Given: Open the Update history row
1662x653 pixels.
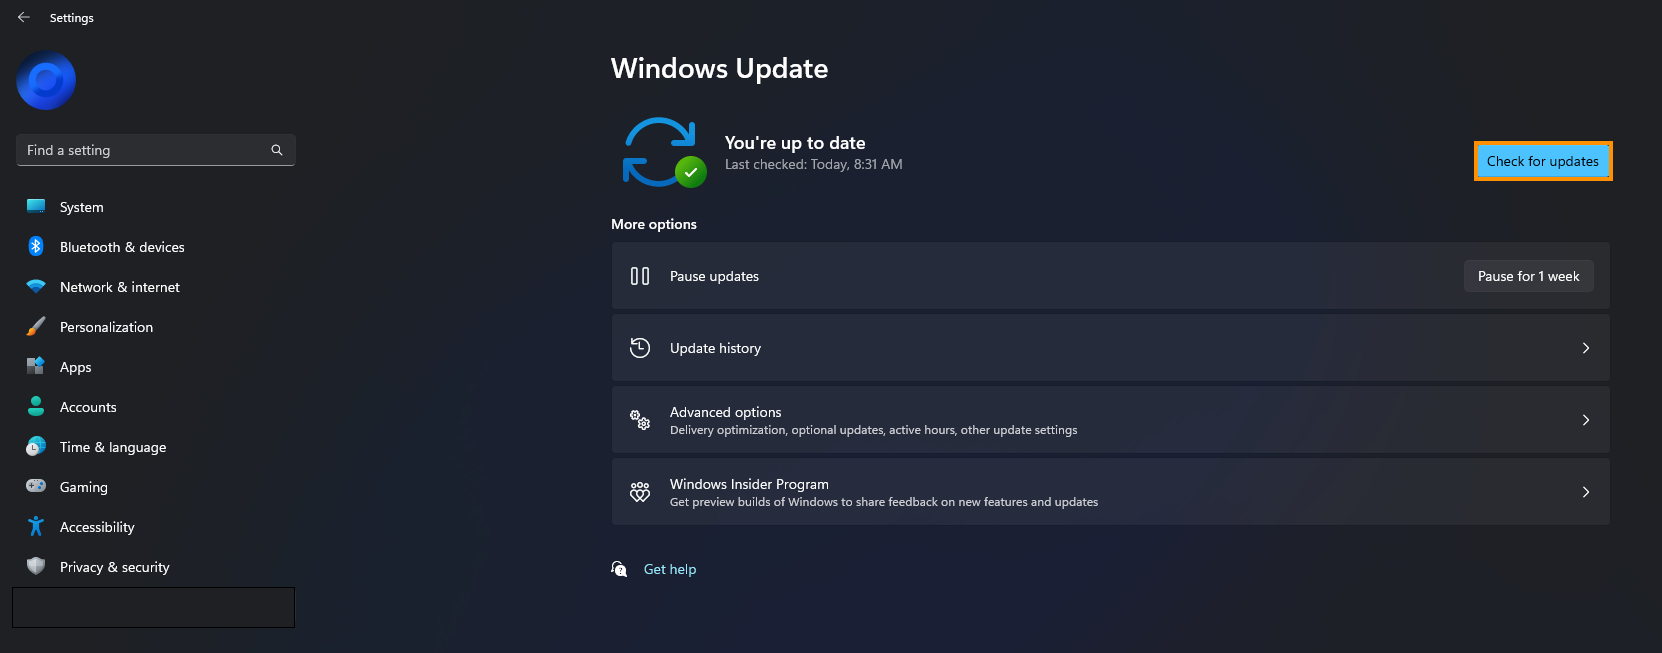Looking at the screenshot, I should point(1110,348).
